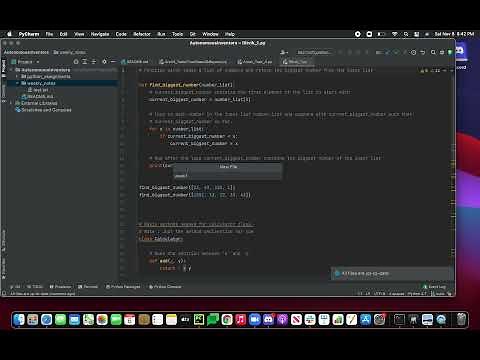
Task: Click the UTF-8 encoding status entry
Action: pyautogui.click(x=379, y=294)
